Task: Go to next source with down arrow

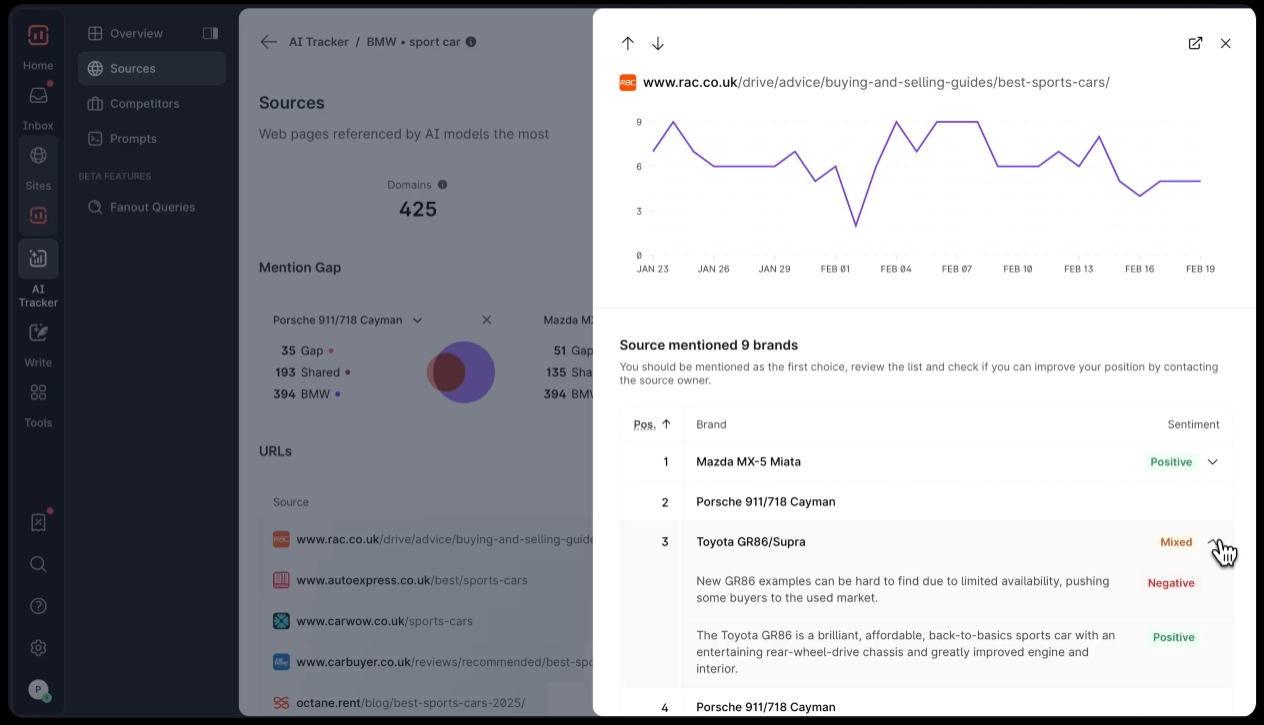Action: [x=658, y=43]
